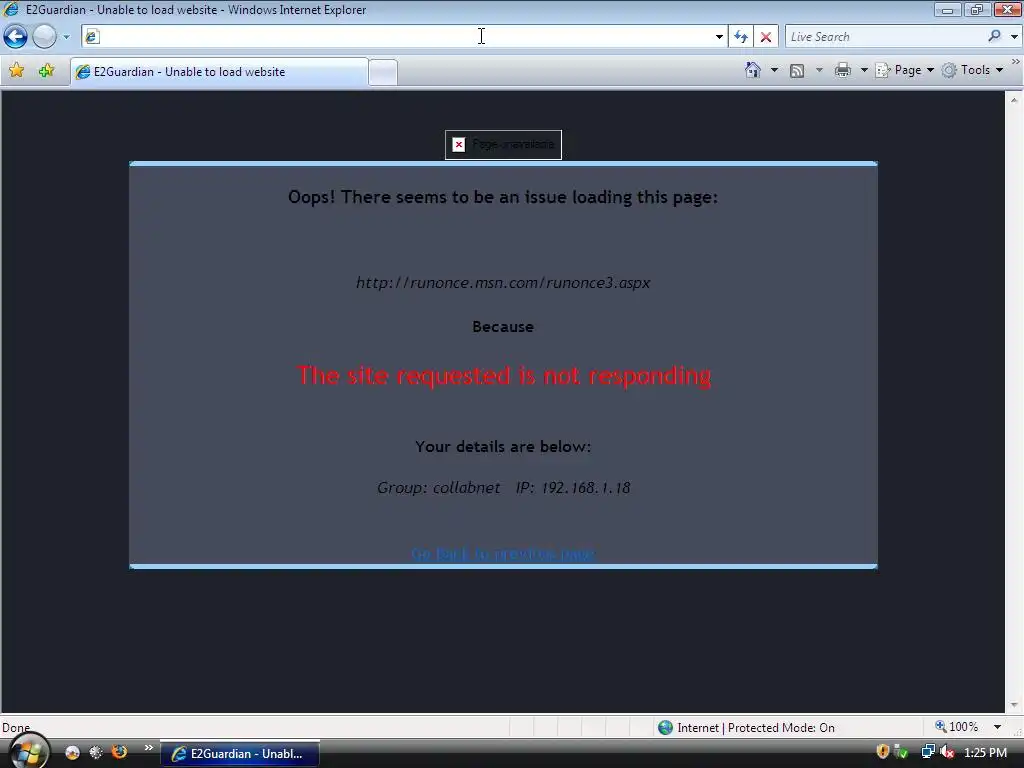Click the Add to Favorites star-plus icon
1024x768 pixels.
tap(46, 70)
